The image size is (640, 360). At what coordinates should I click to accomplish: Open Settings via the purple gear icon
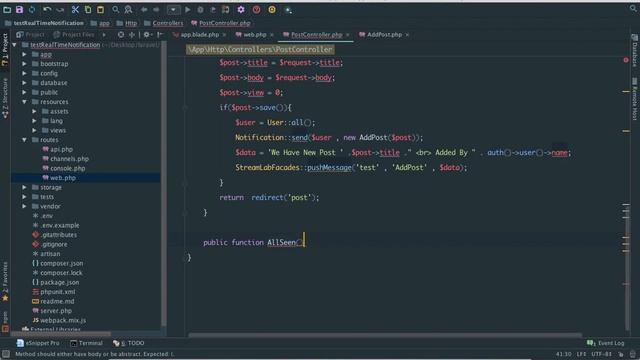click(x=241, y=9)
